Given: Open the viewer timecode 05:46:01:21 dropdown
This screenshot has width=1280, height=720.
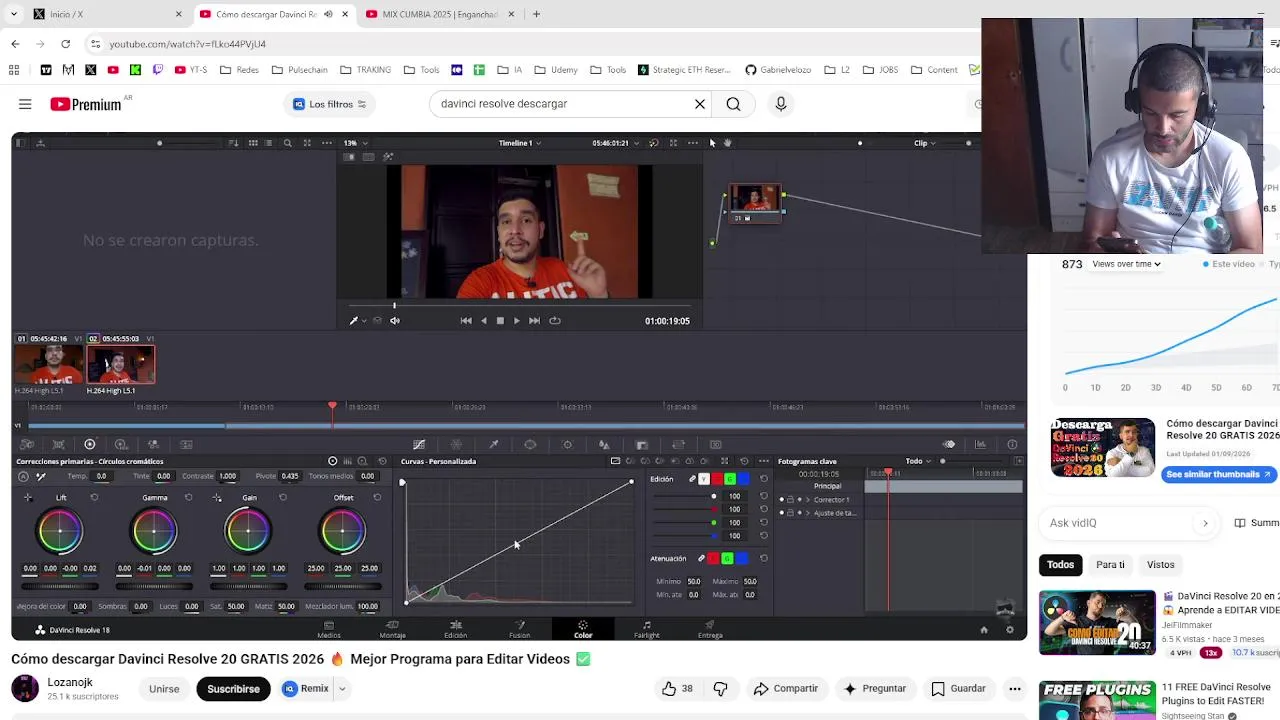Looking at the screenshot, I should [614, 143].
